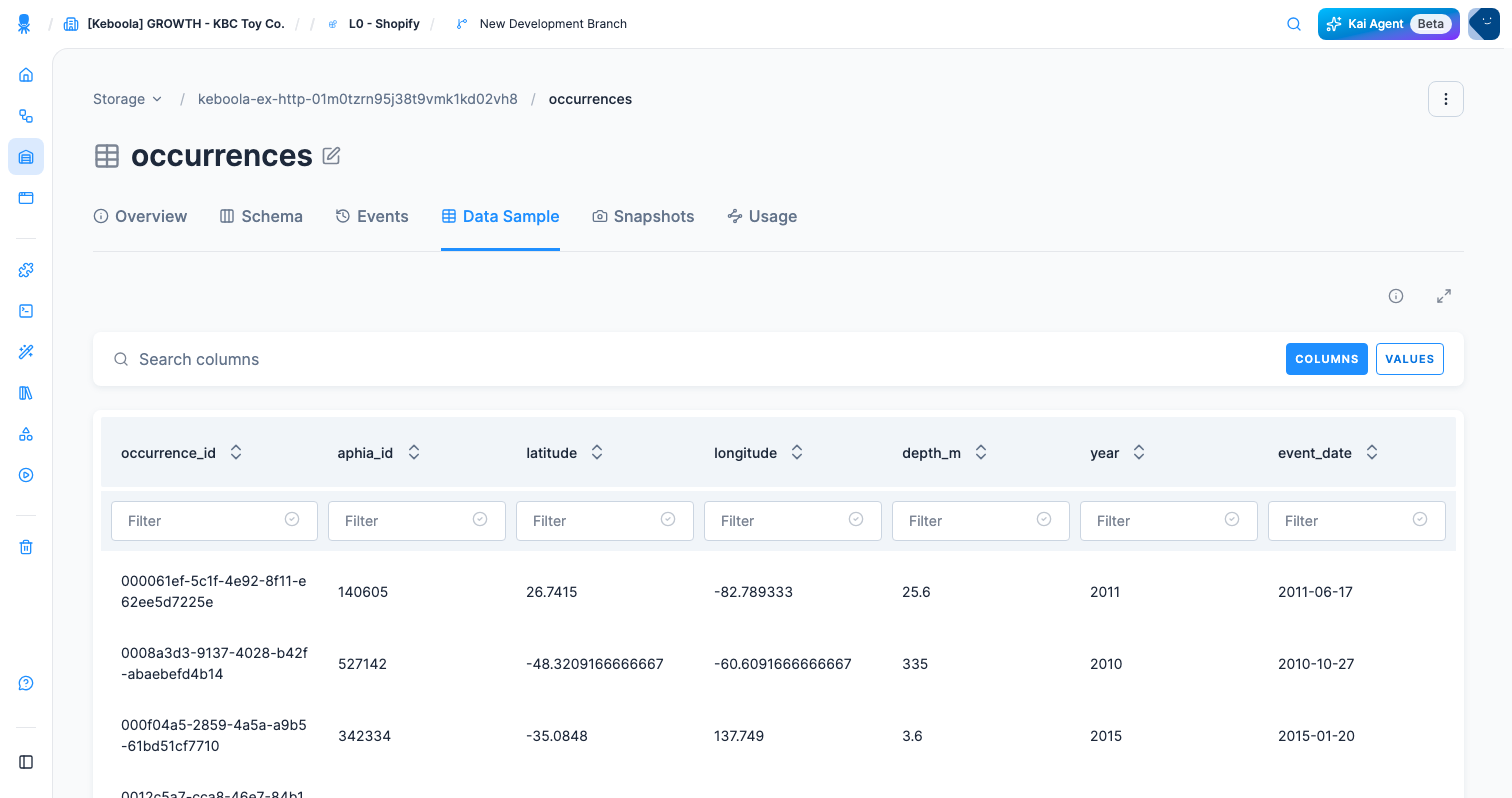Expand data sample to fullscreen
Viewport: 1512px width, 798px height.
point(1444,296)
